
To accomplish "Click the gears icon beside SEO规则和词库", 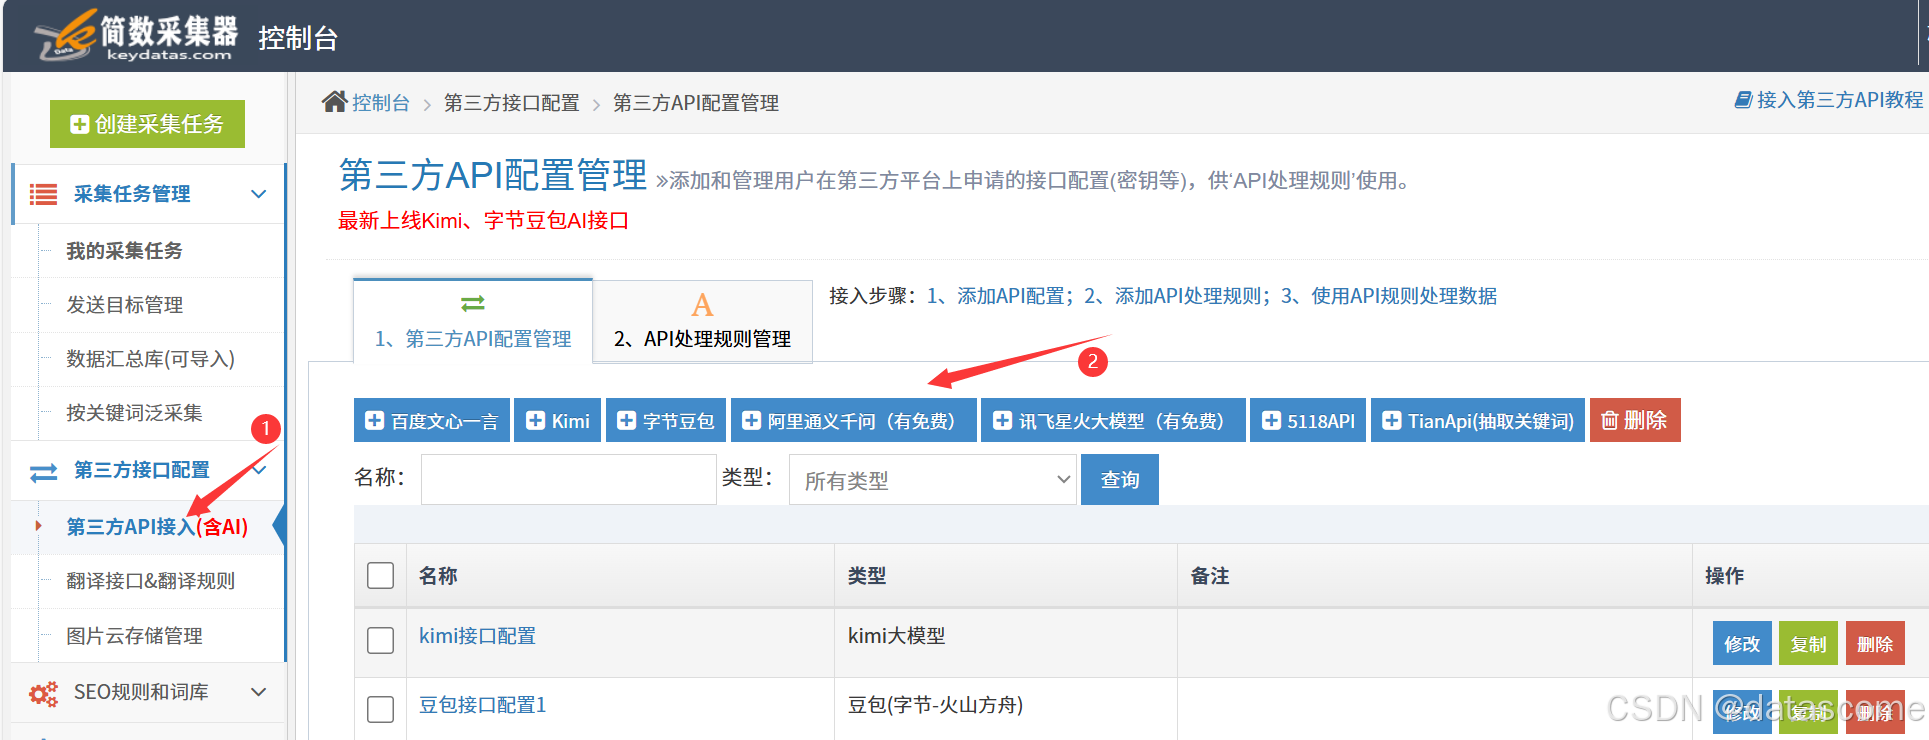I will (x=43, y=693).
